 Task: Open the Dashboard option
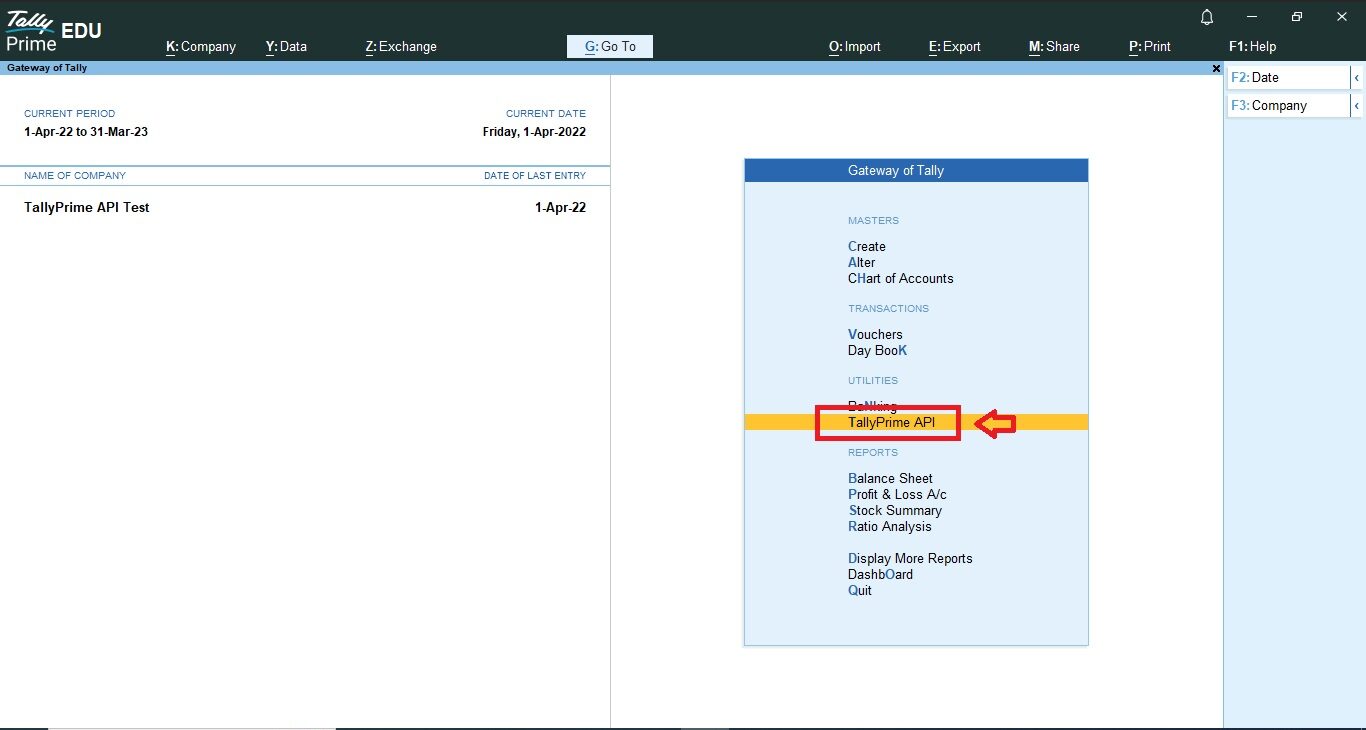click(x=880, y=574)
